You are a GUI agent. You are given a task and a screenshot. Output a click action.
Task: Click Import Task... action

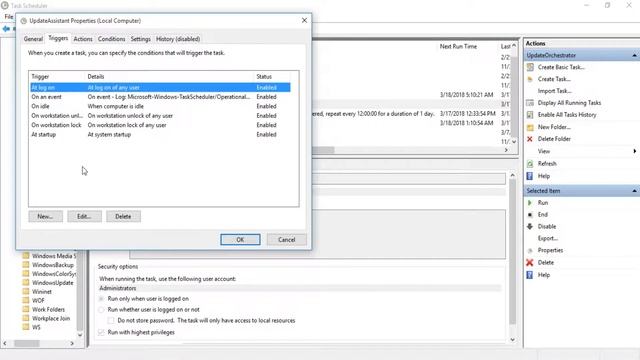[554, 91]
